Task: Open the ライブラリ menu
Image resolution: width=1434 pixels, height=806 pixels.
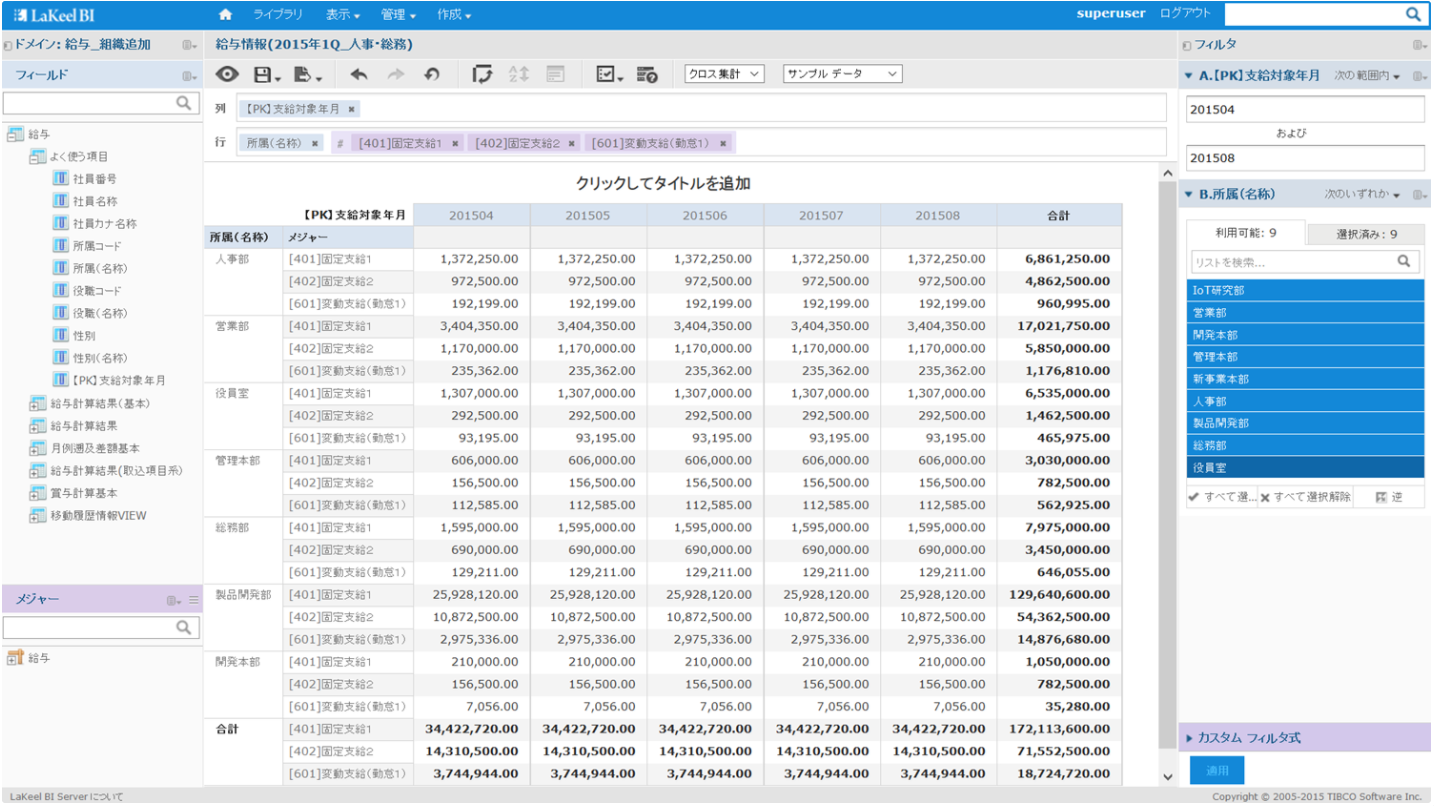Action: click(278, 14)
